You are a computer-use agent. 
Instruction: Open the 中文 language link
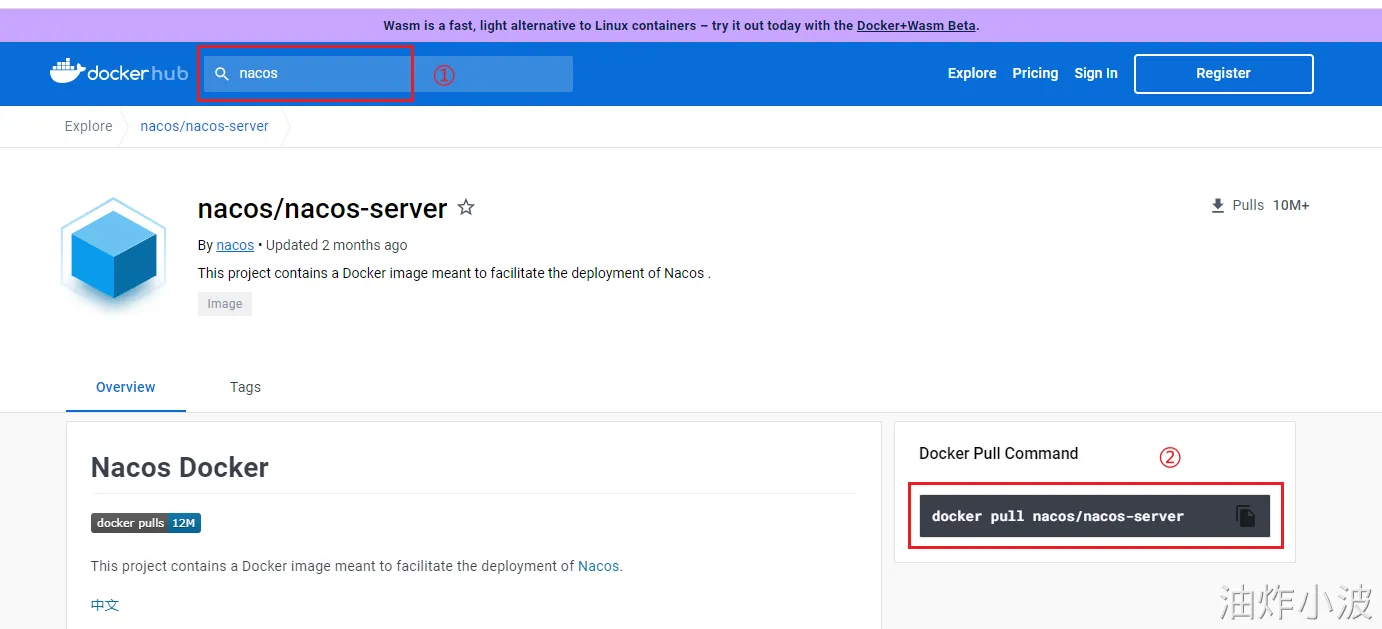click(x=105, y=605)
